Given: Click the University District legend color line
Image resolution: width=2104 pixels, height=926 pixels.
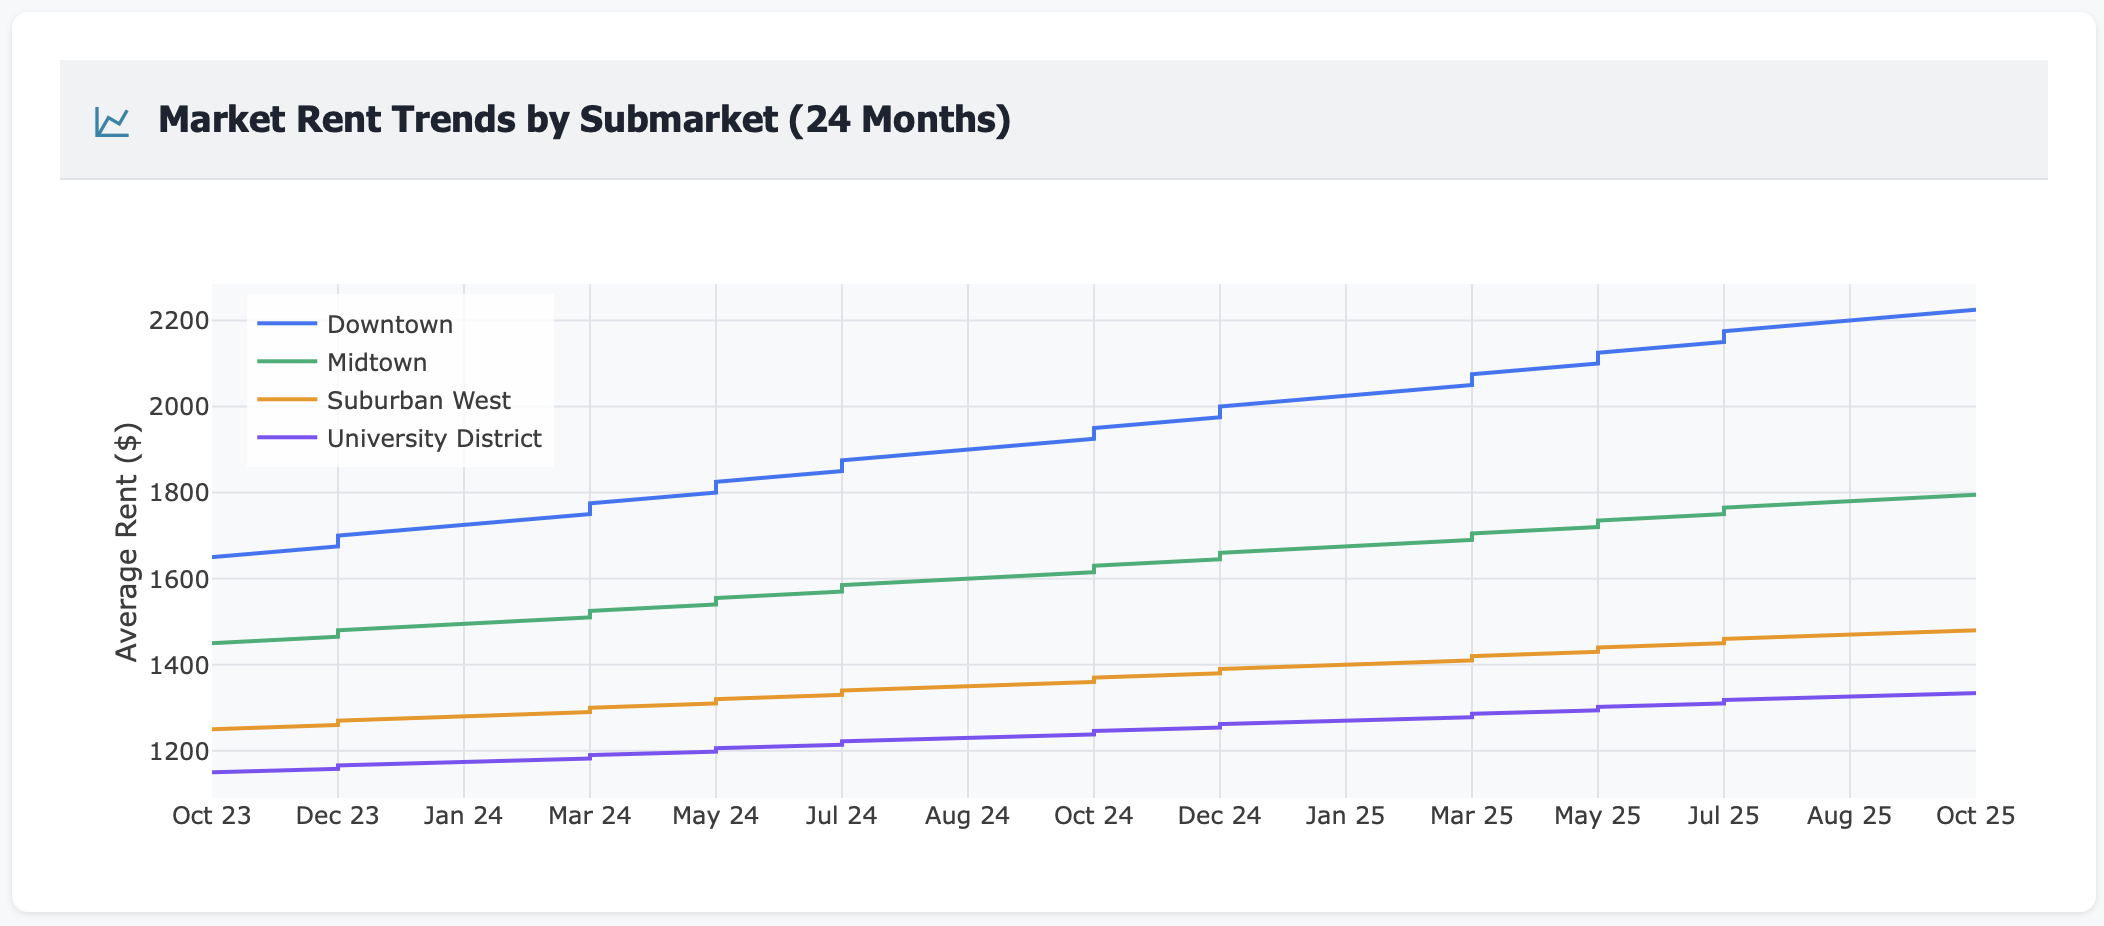Looking at the screenshot, I should 287,437.
